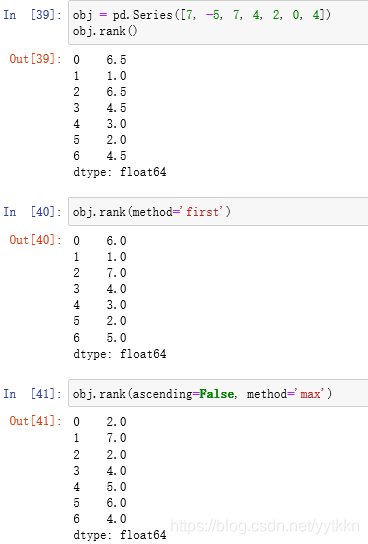Click the 'In [40]:' prompt label
Screen dimensions: 368x544
click(x=33, y=212)
